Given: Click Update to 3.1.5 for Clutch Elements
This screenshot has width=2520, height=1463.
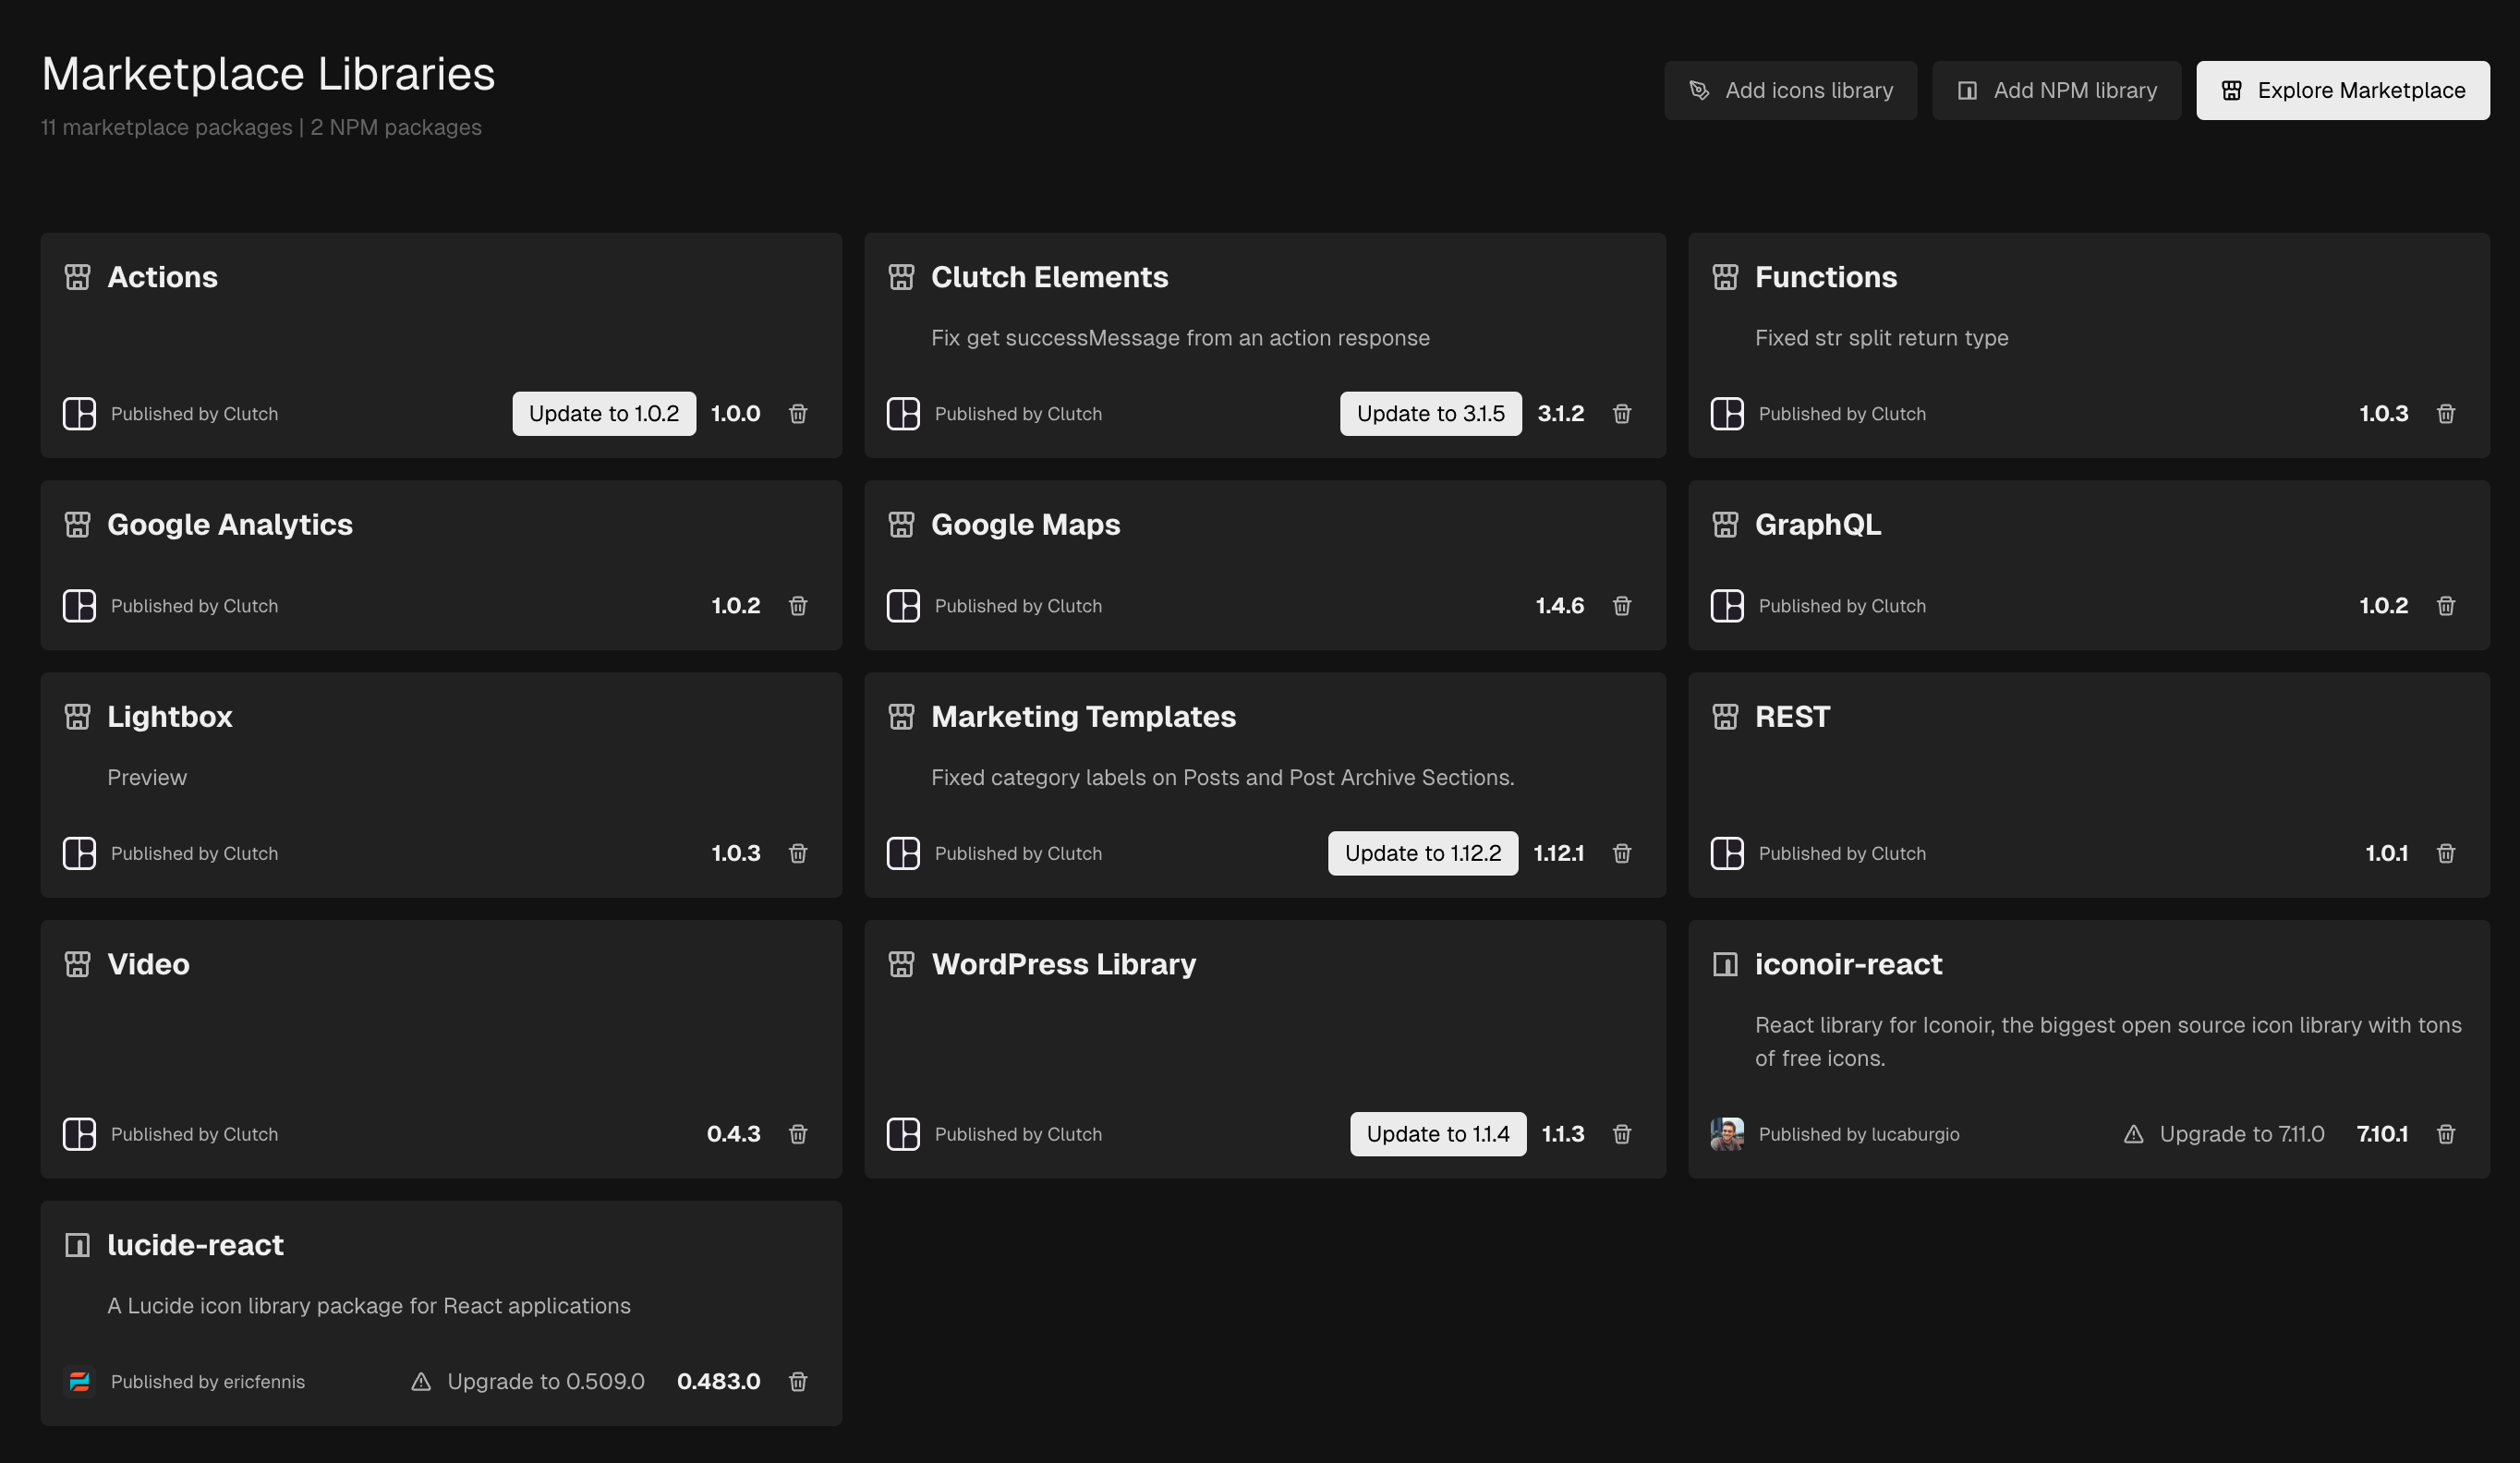Looking at the screenshot, I should pyautogui.click(x=1430, y=414).
